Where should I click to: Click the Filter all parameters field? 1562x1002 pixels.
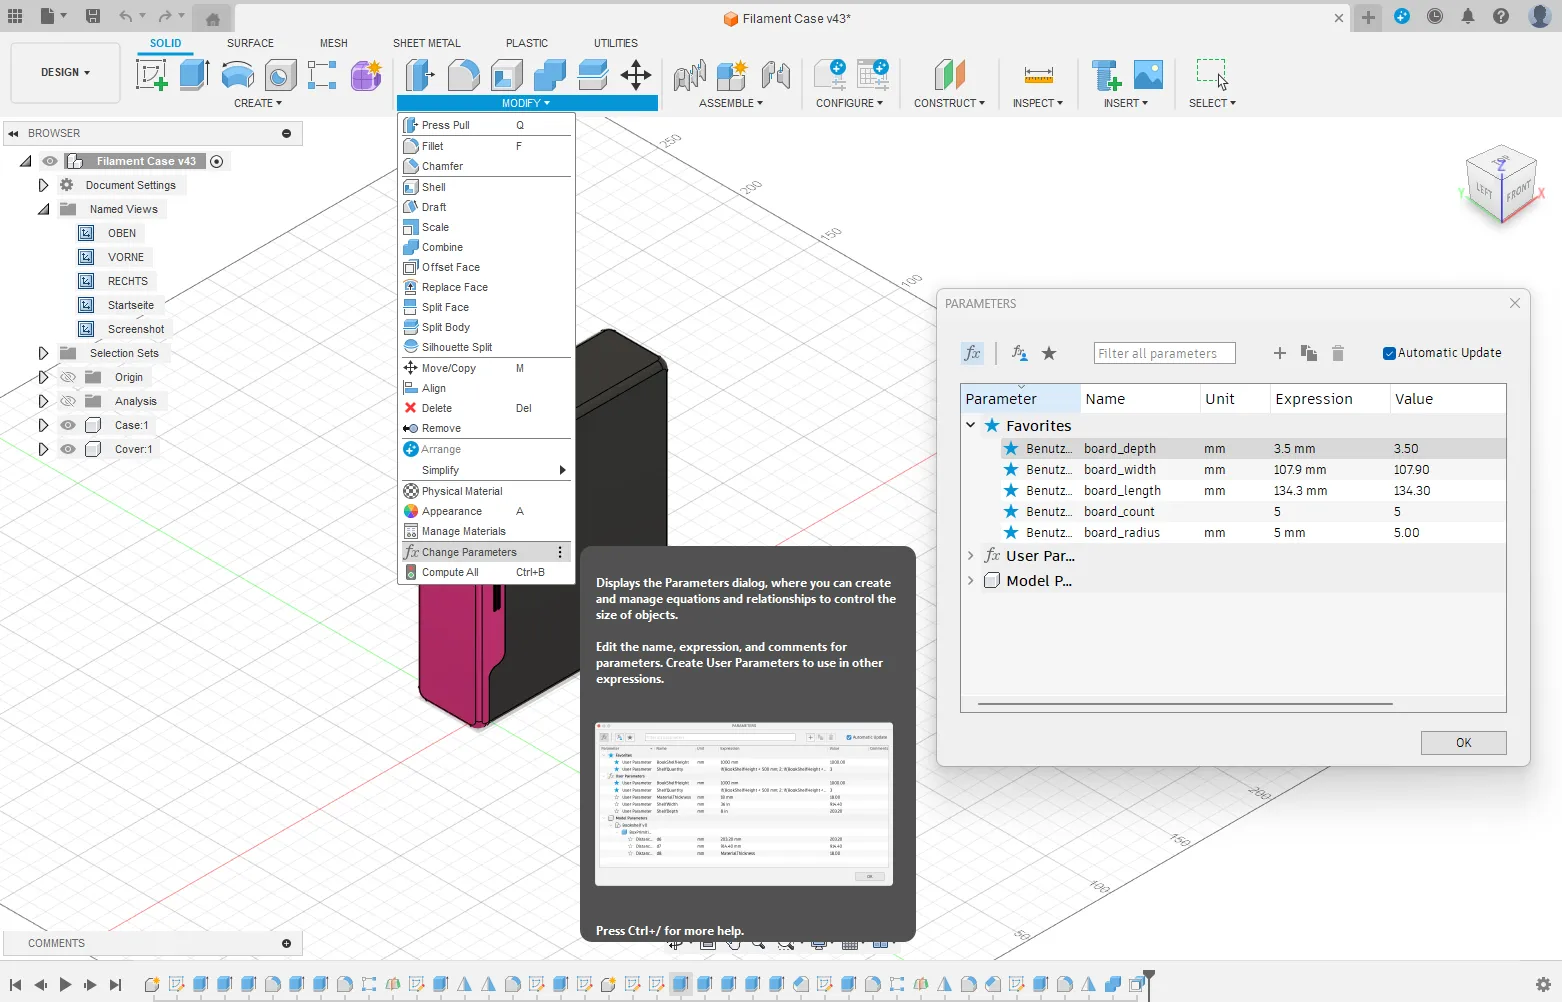1164,353
